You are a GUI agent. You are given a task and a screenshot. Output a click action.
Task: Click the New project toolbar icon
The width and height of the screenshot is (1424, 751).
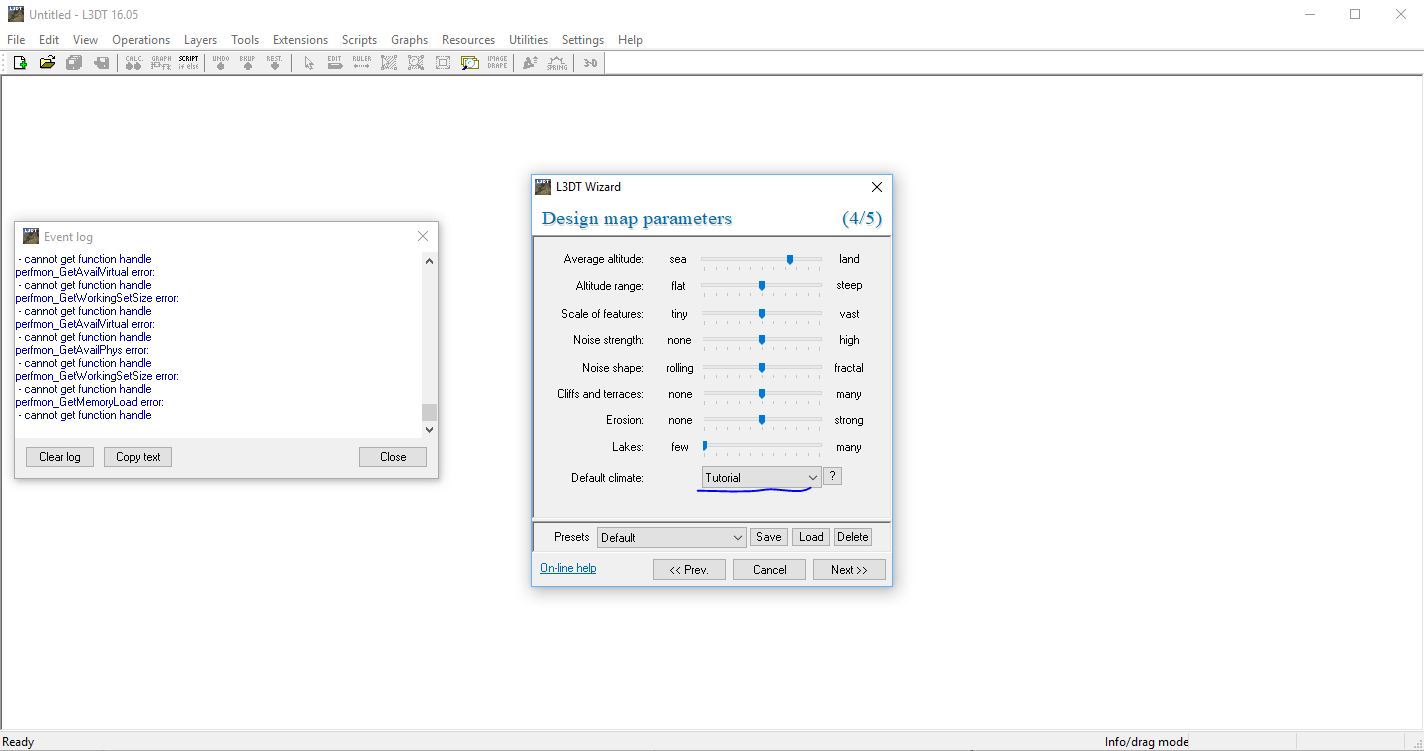20,62
